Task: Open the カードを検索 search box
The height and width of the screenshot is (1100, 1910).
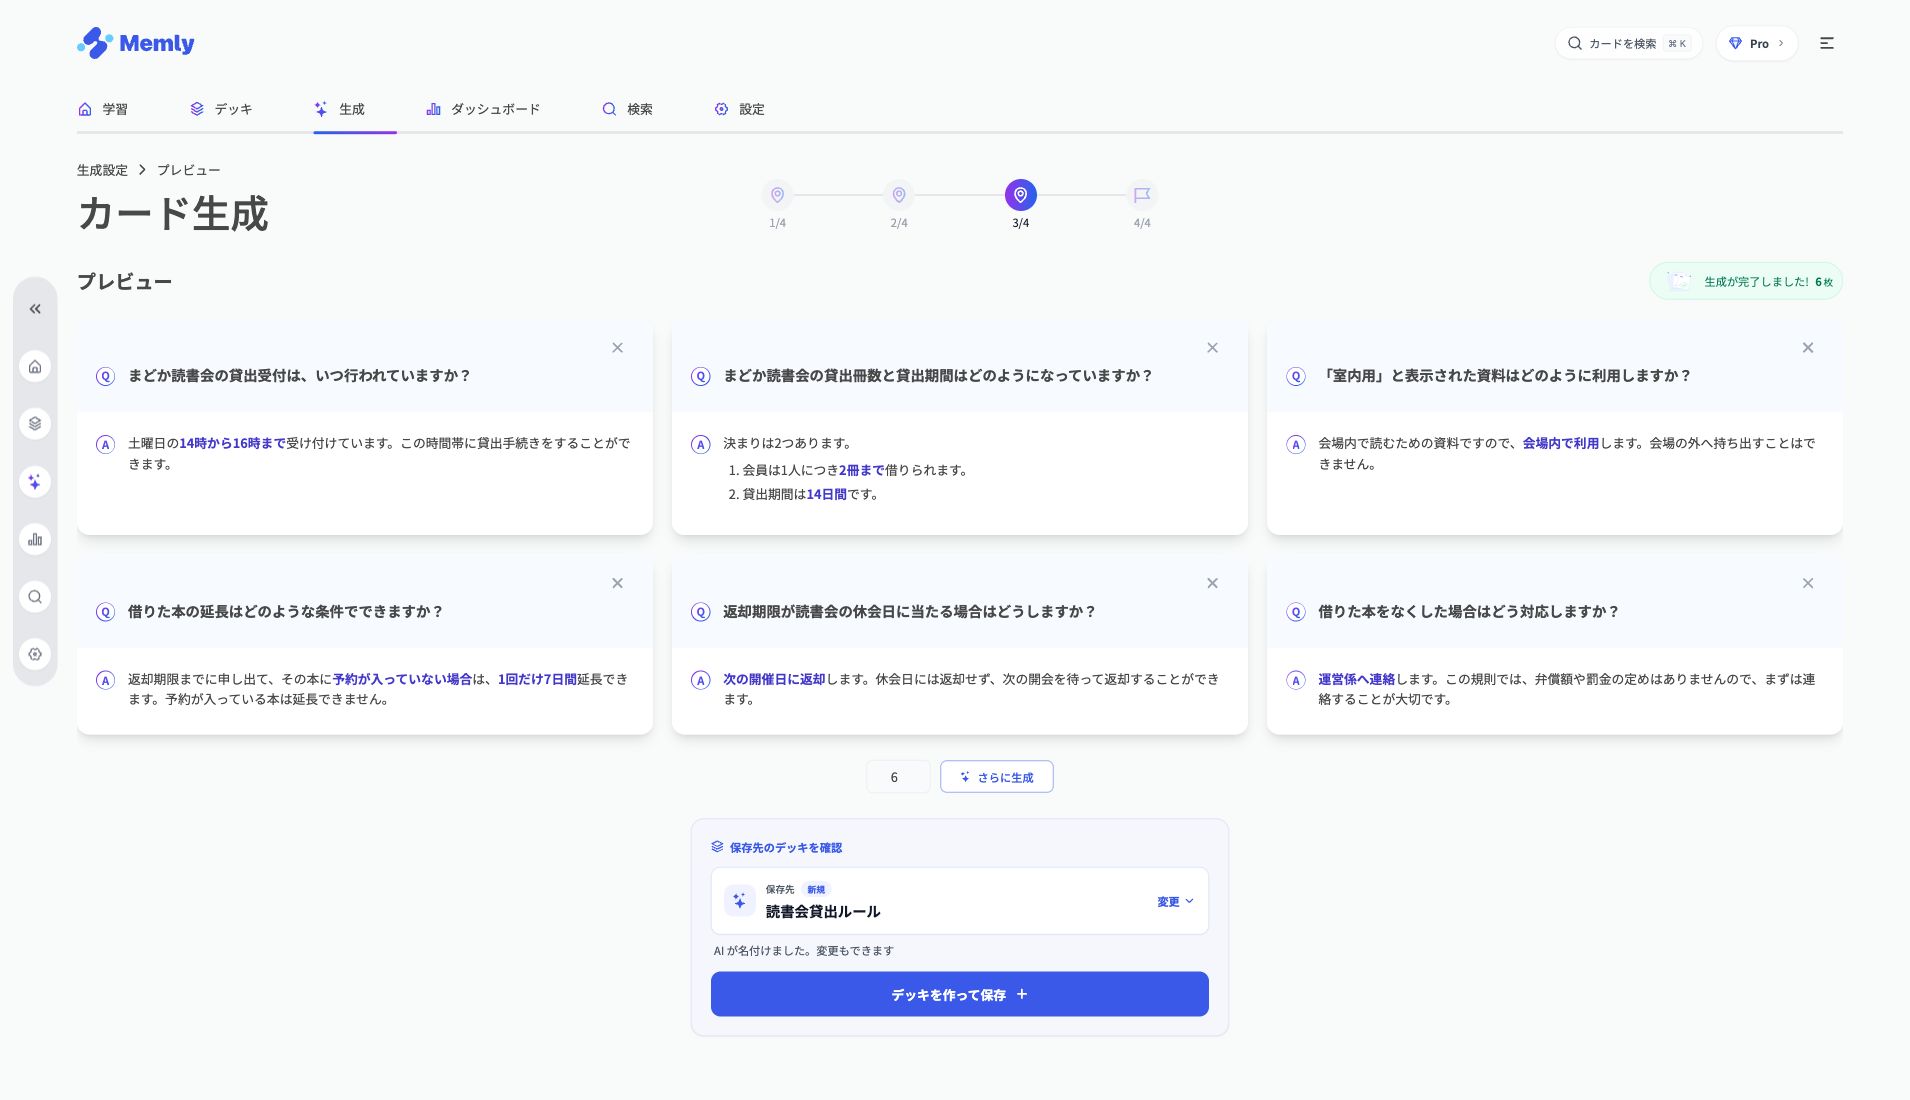Action: point(1628,43)
